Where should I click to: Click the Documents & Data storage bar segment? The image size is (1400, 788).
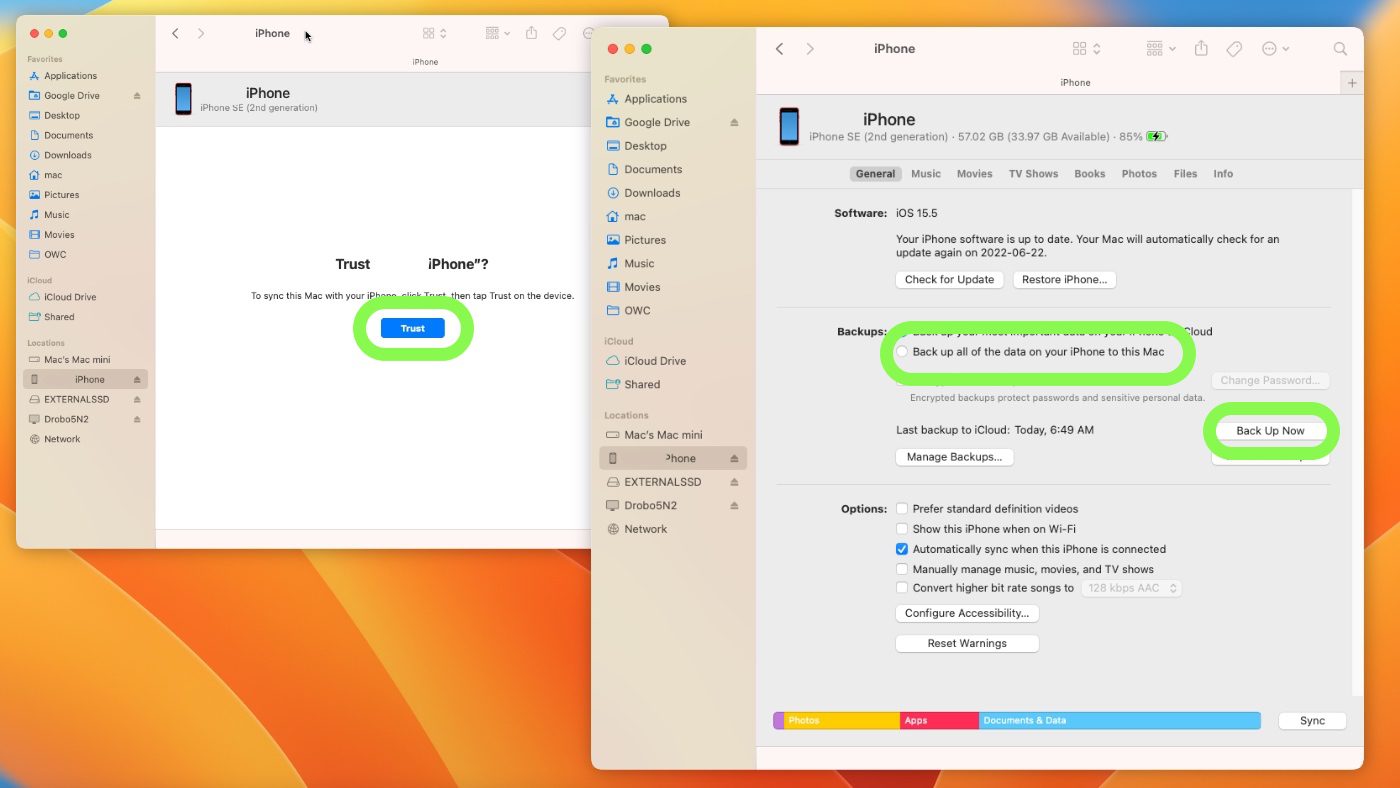[1119, 720]
